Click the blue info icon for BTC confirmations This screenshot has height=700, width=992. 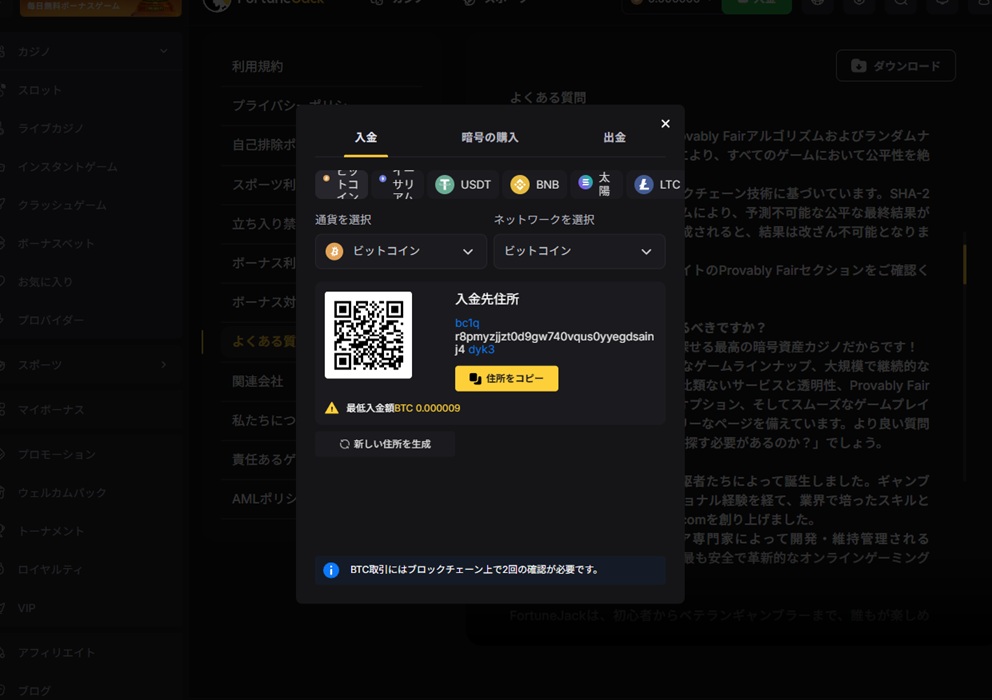[331, 570]
